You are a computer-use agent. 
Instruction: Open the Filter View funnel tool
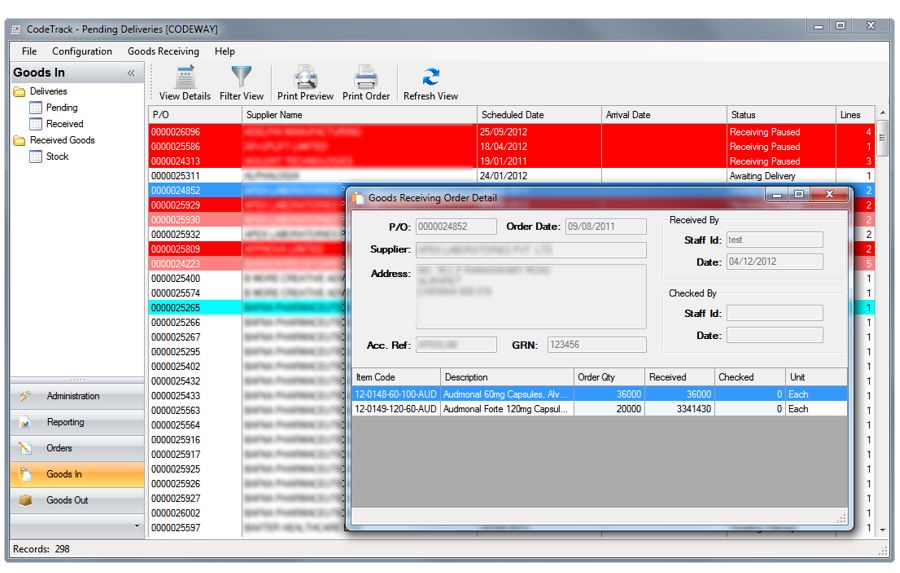[241, 77]
